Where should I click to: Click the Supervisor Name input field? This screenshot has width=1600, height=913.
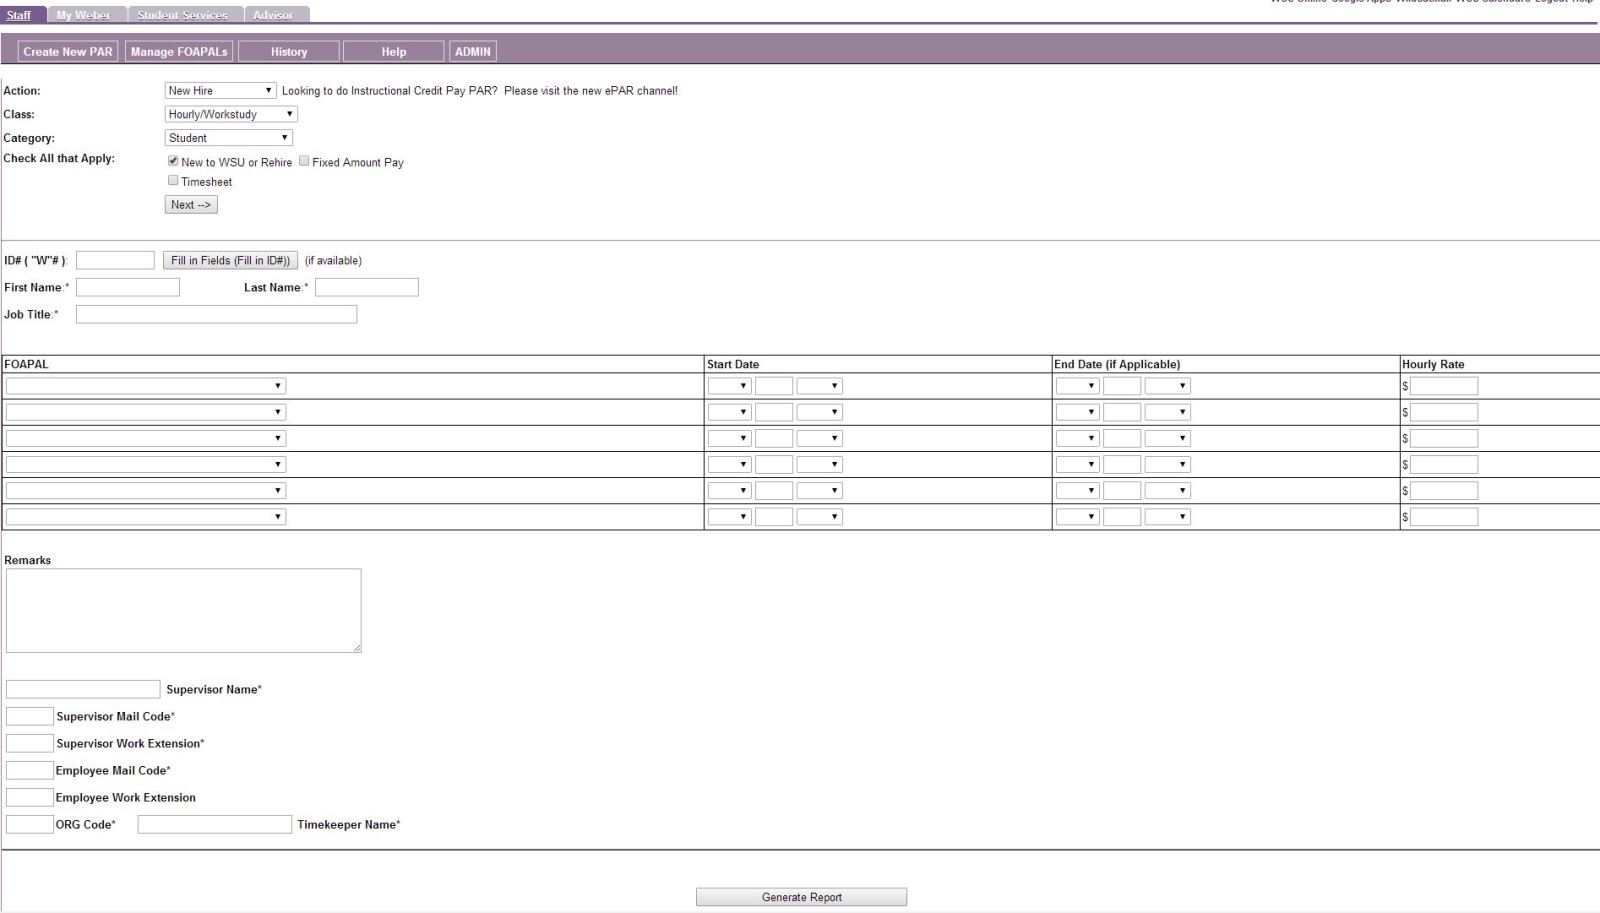pos(83,689)
